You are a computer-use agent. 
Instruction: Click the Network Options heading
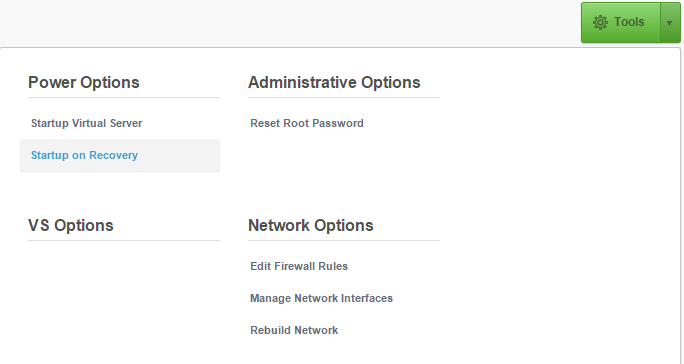point(311,226)
